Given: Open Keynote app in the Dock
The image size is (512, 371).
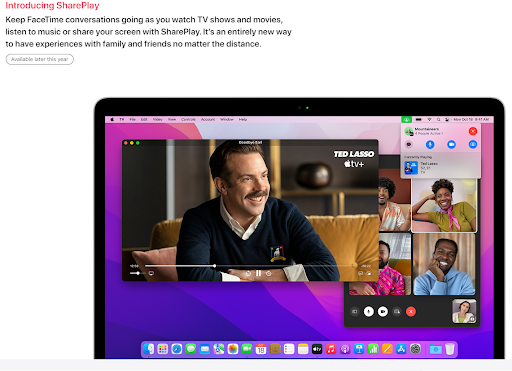Looking at the screenshot, I should [359, 349].
